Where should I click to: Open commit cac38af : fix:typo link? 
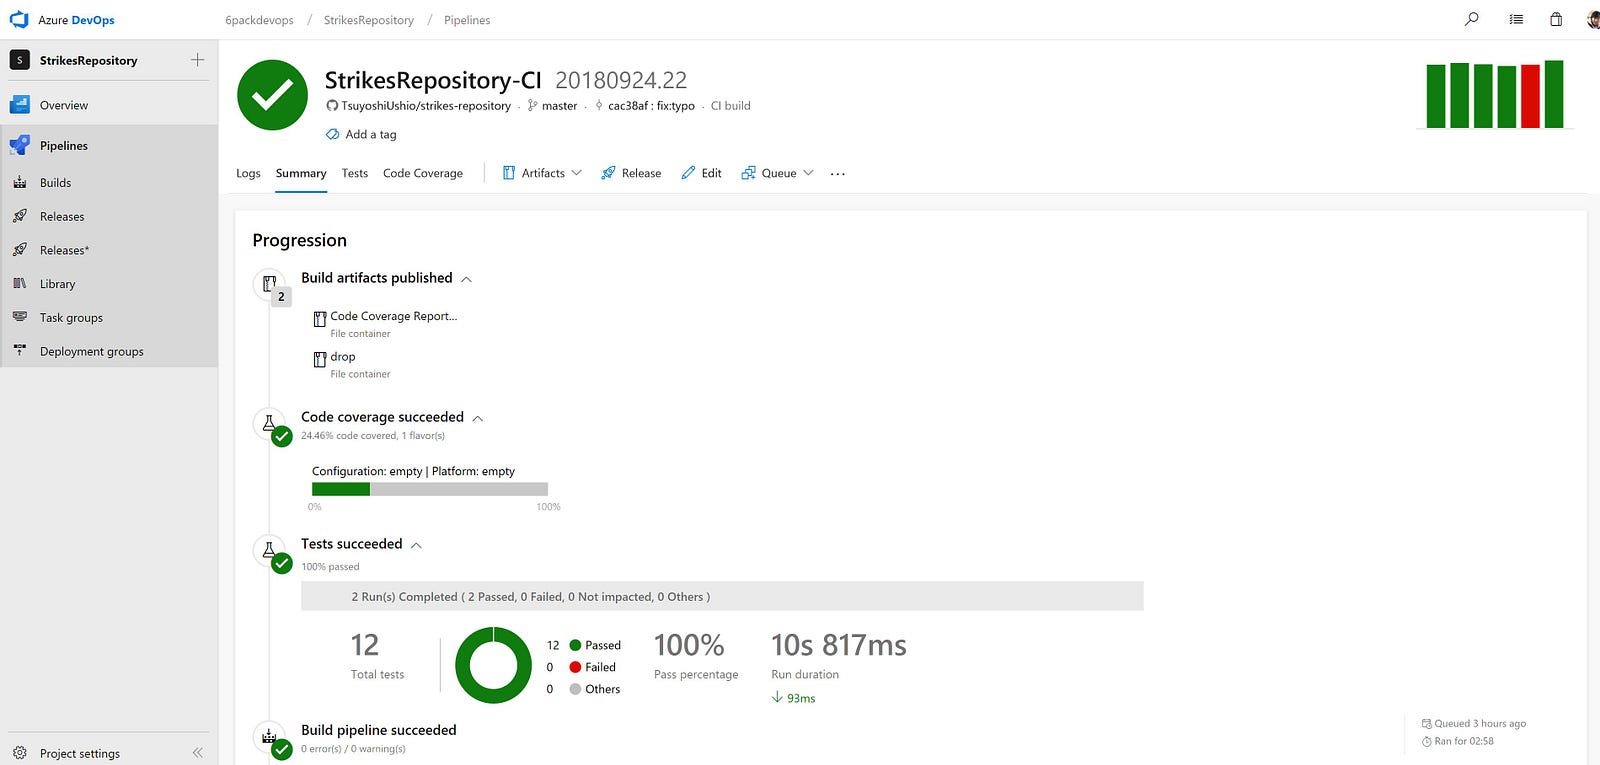(651, 105)
